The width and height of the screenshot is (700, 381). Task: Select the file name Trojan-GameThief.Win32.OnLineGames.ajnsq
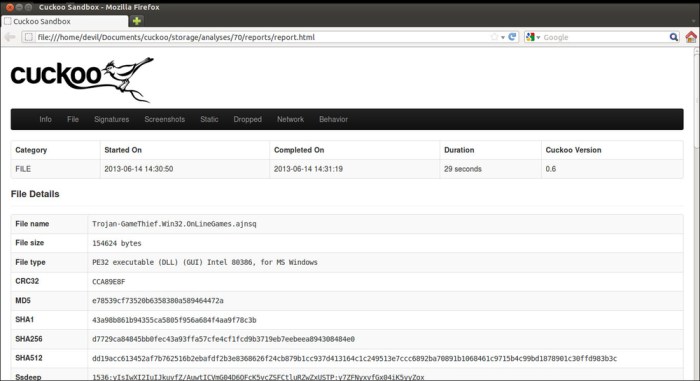tap(174, 224)
